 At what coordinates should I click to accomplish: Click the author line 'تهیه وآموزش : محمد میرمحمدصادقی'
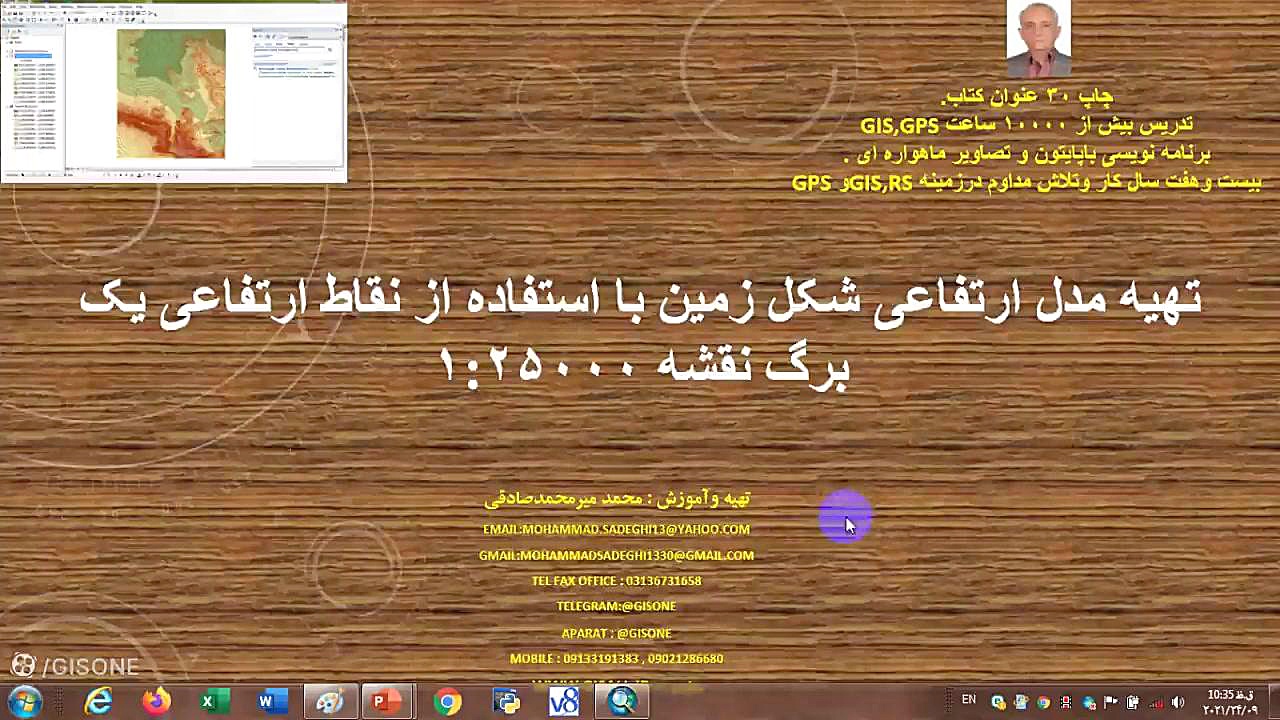click(617, 498)
